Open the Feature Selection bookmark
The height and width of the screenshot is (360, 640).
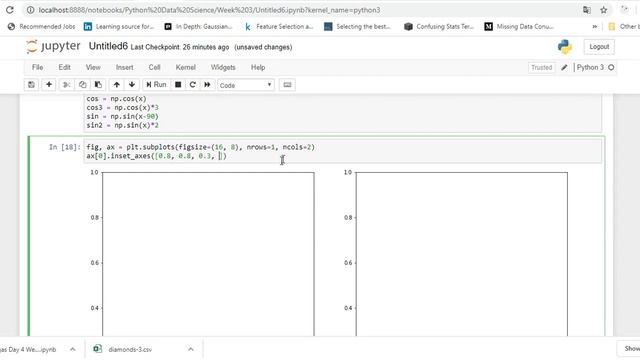pyautogui.click(x=279, y=27)
